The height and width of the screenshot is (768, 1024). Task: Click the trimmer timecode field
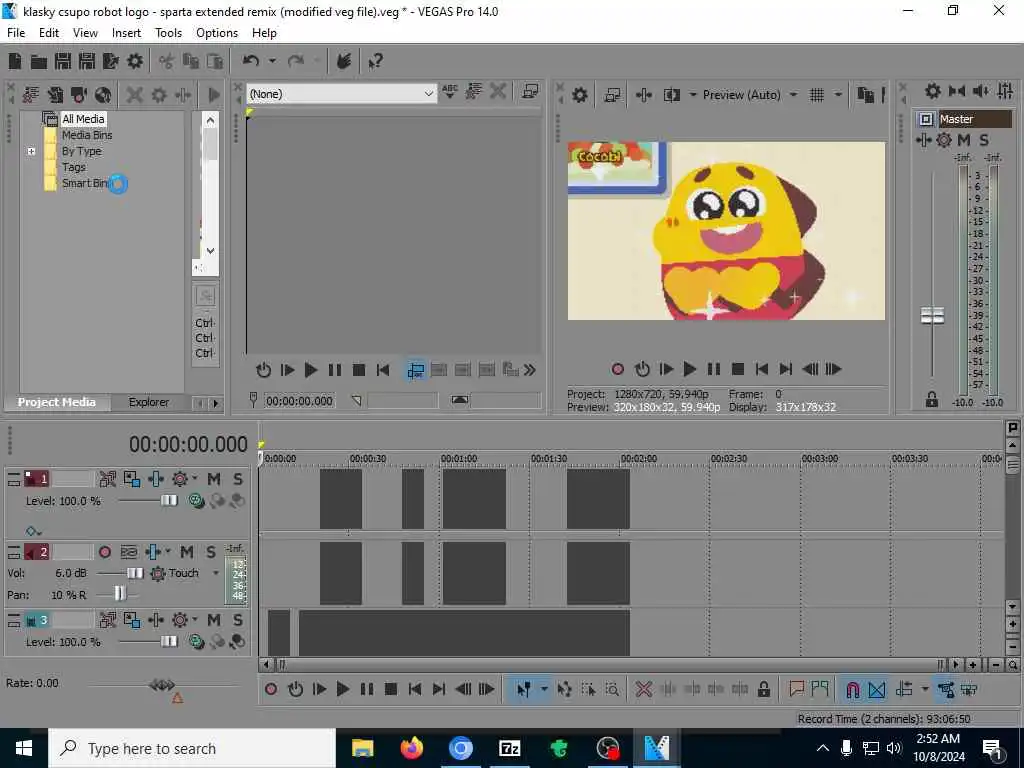tap(299, 401)
